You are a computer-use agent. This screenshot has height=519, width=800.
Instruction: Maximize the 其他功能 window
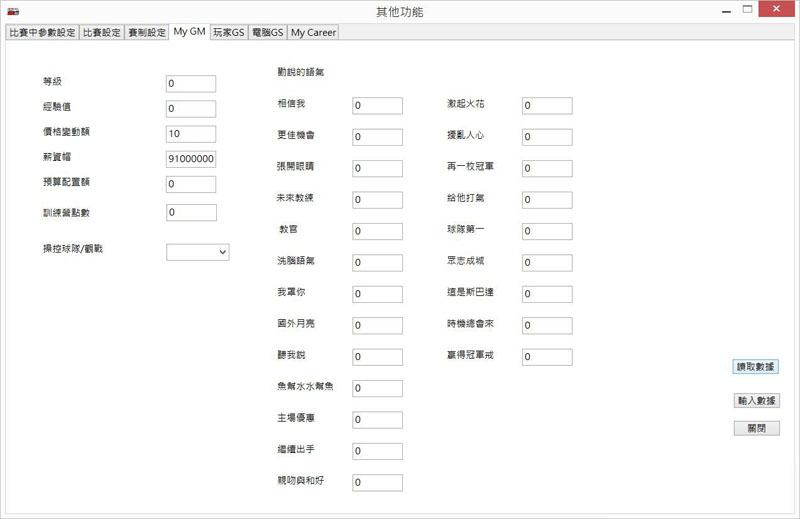[747, 10]
